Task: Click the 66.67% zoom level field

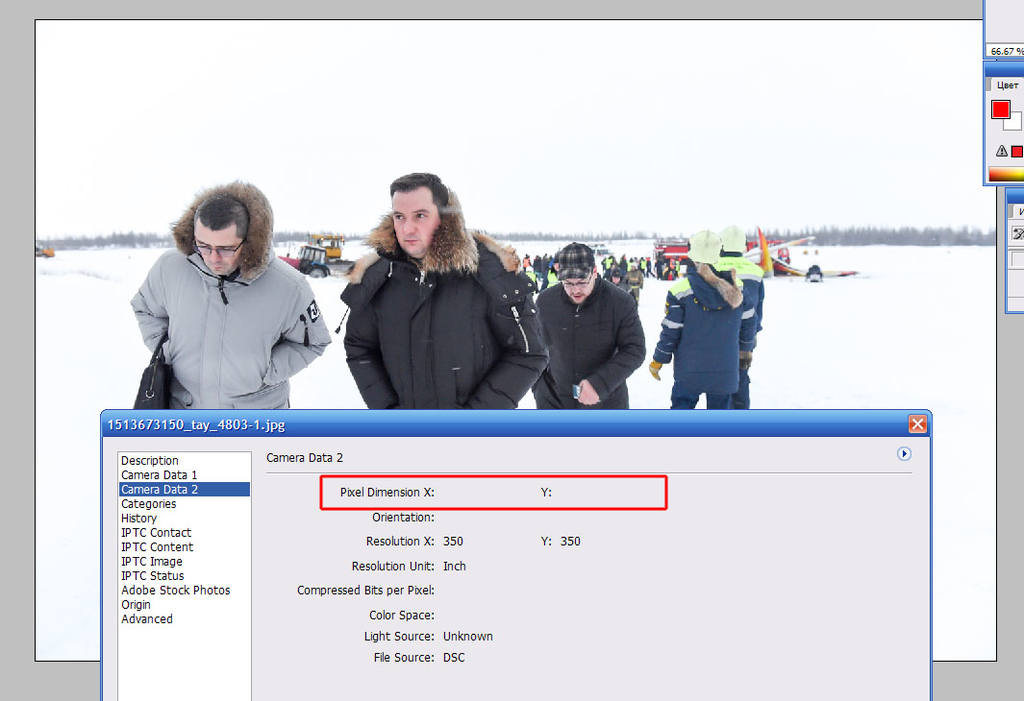Action: tap(1005, 51)
